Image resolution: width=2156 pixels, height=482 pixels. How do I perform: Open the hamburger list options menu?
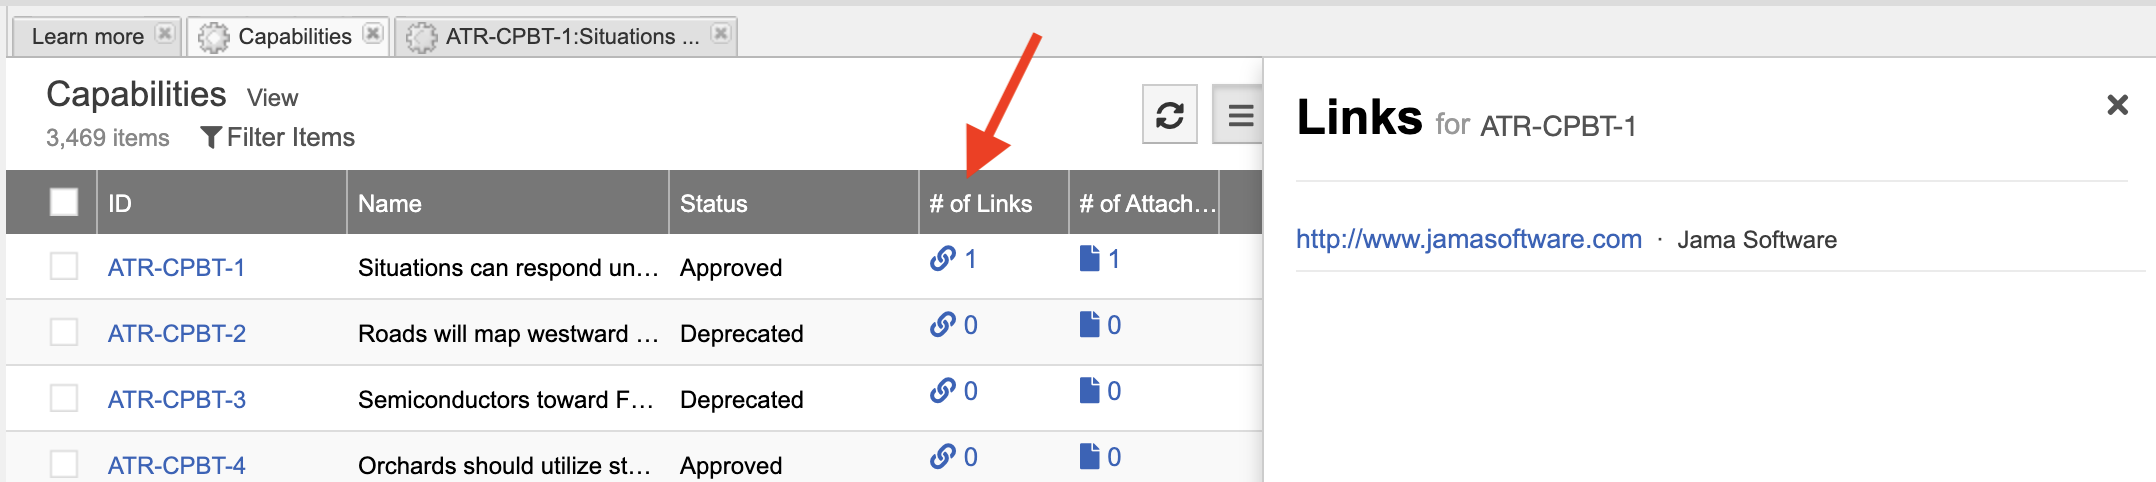click(1240, 115)
